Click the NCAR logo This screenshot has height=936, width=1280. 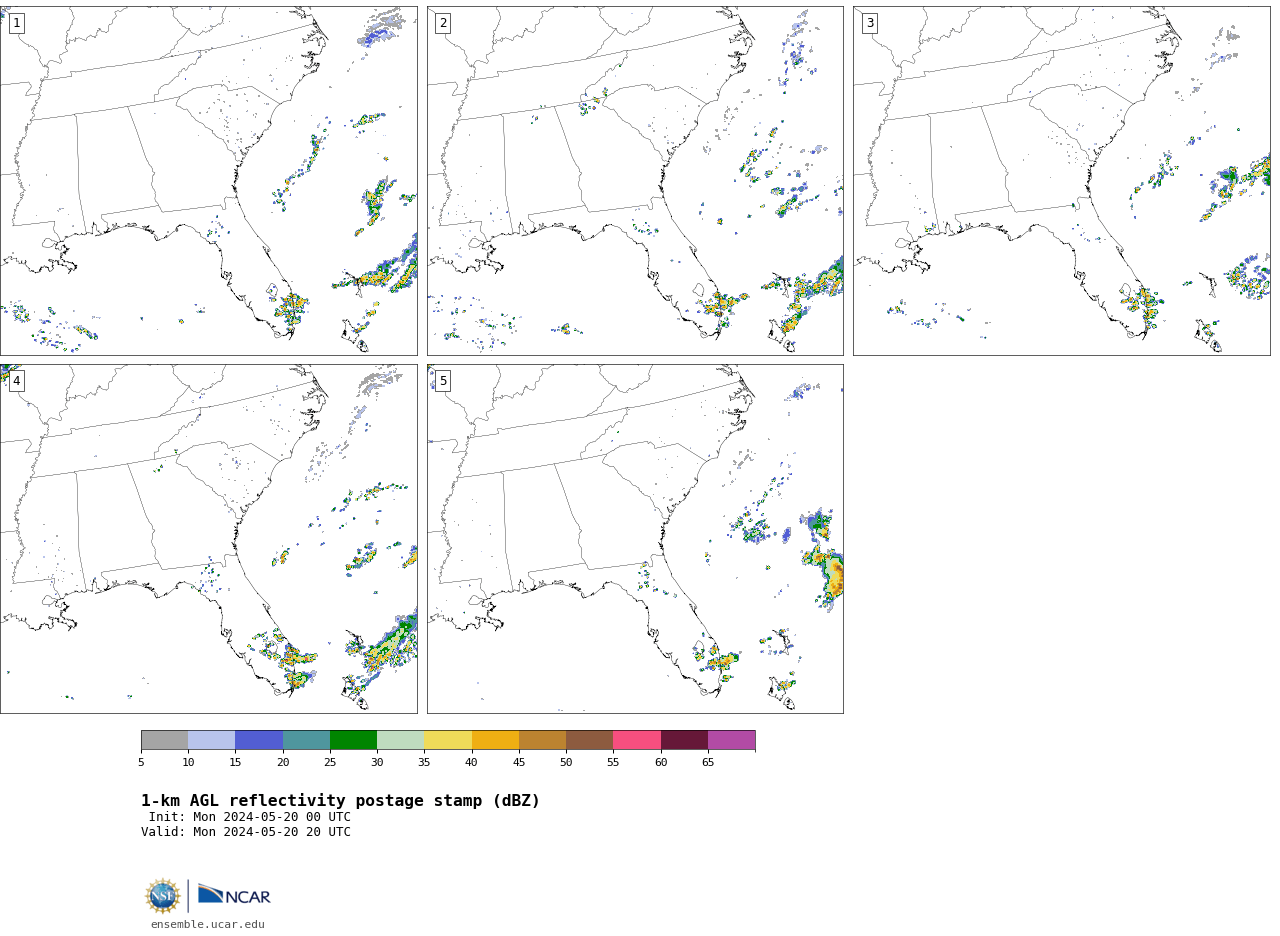(x=234, y=895)
